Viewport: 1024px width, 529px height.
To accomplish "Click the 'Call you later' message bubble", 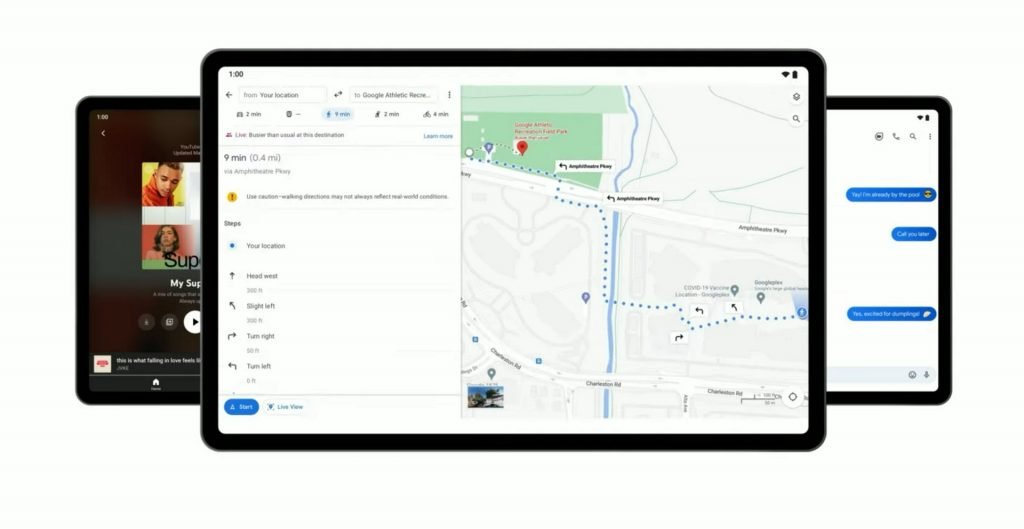I will click(x=914, y=234).
